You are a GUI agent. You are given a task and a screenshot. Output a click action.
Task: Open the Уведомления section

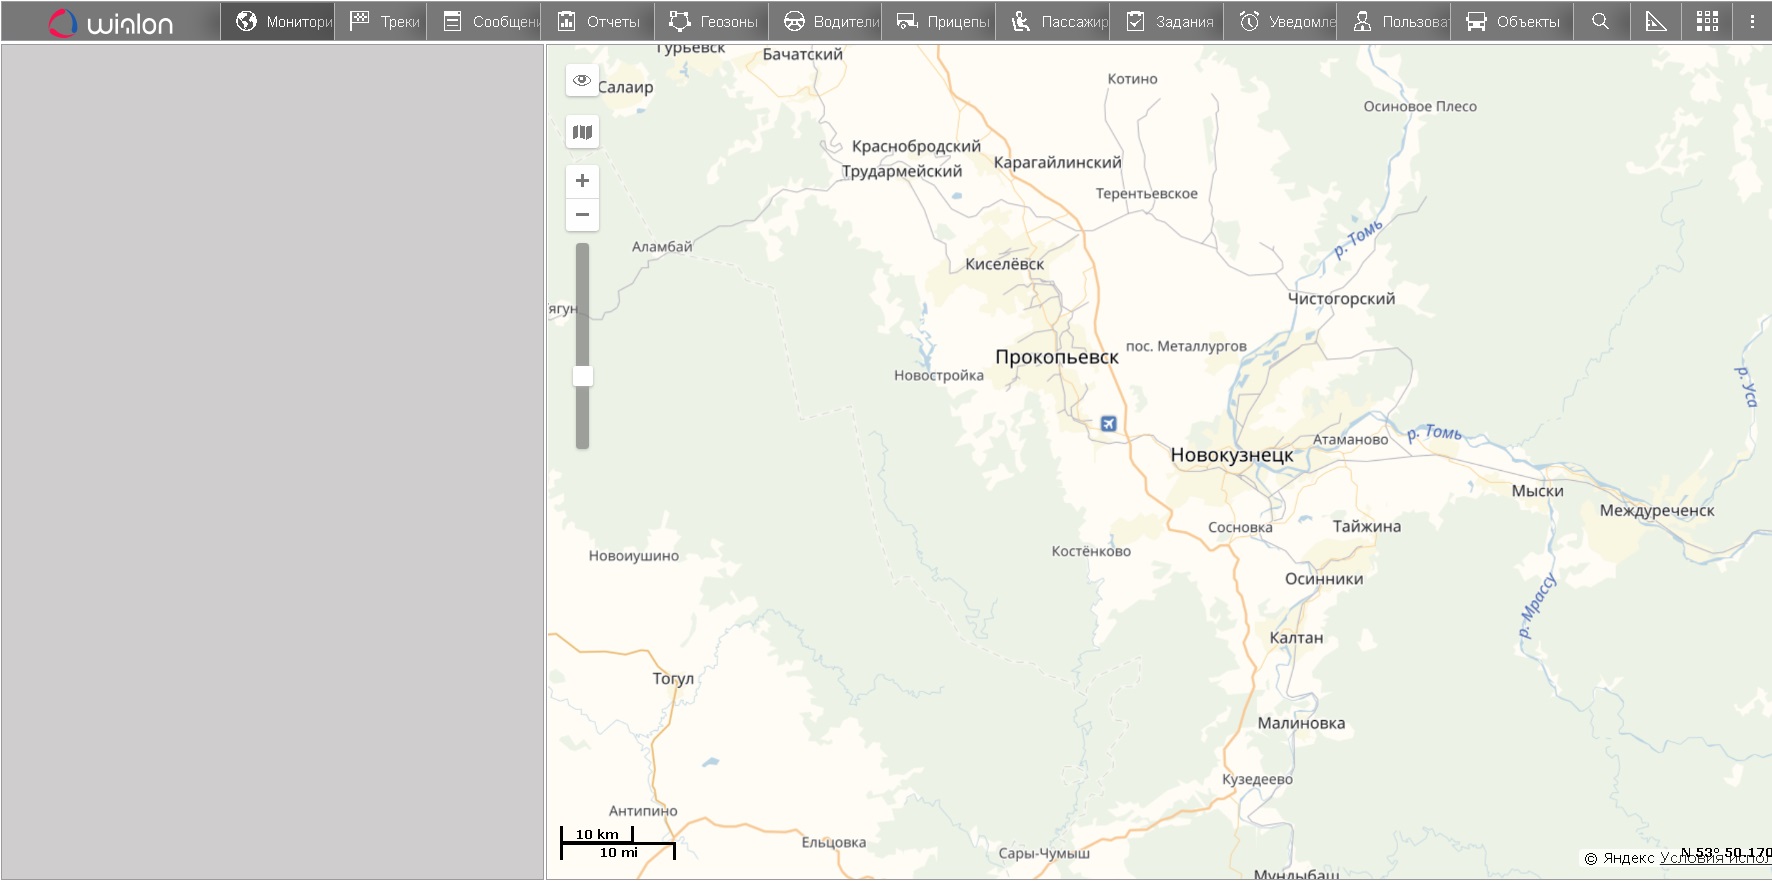(x=1287, y=22)
